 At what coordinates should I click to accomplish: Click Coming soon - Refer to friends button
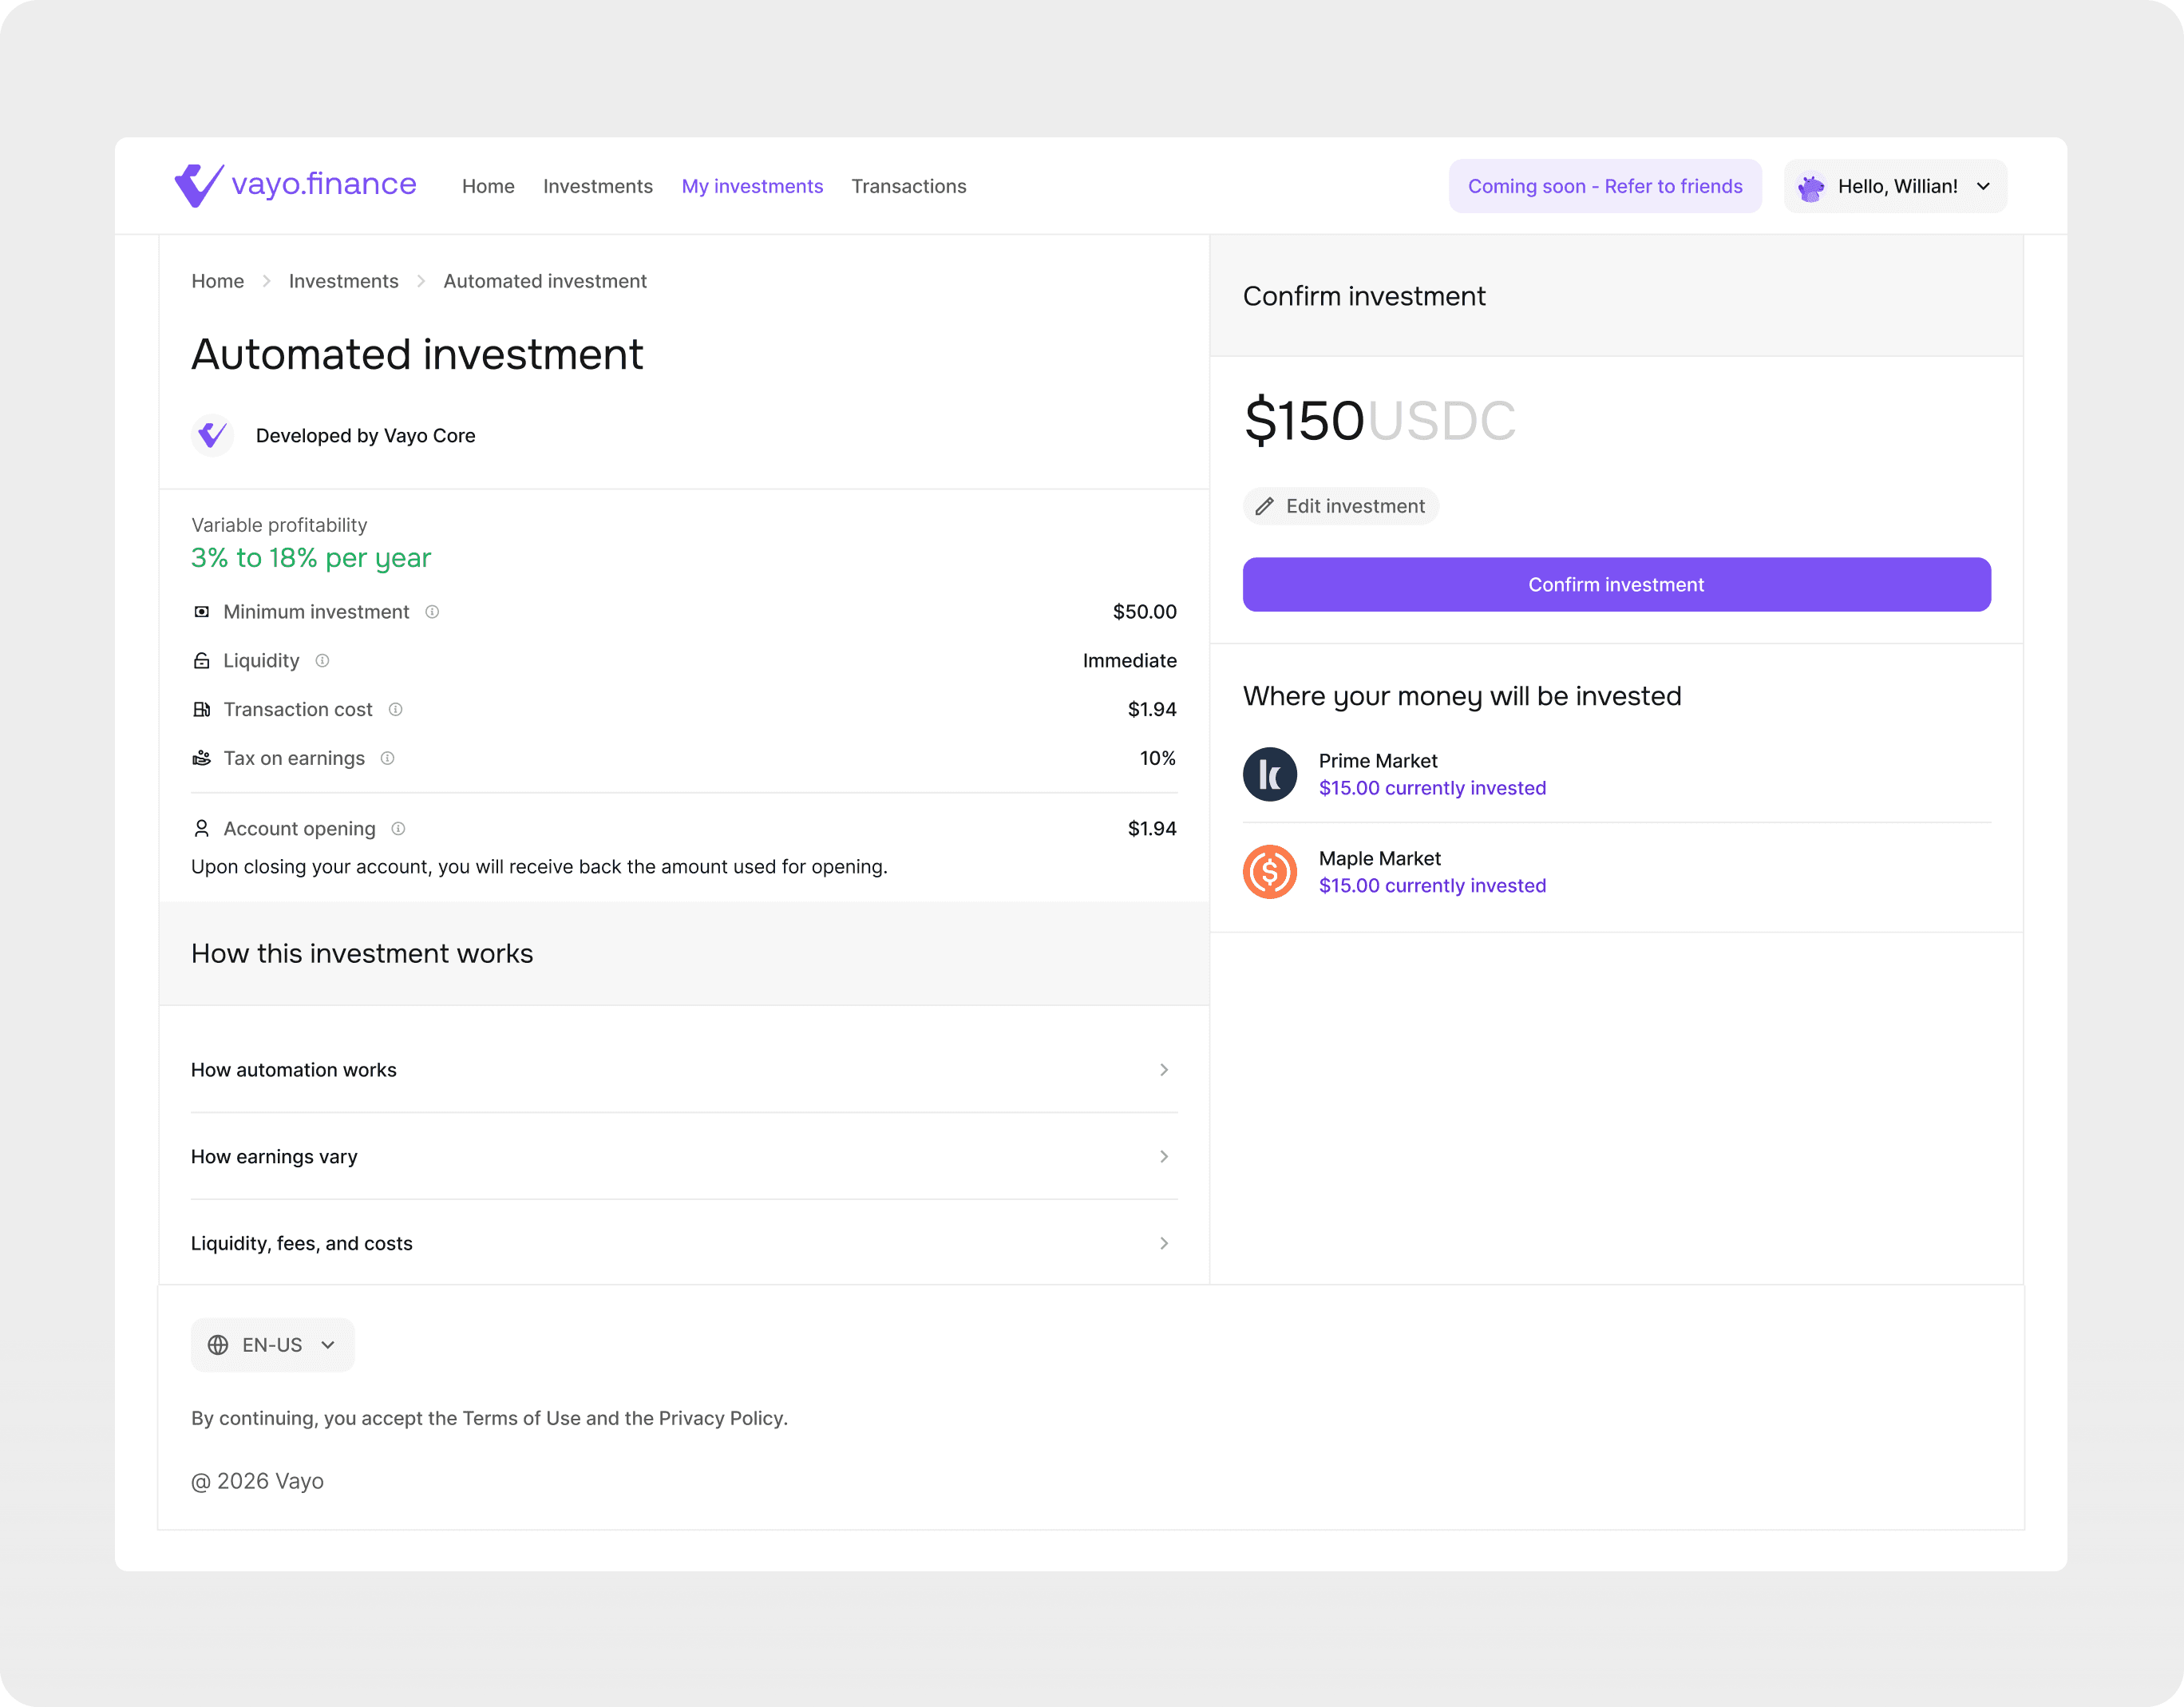point(1605,187)
